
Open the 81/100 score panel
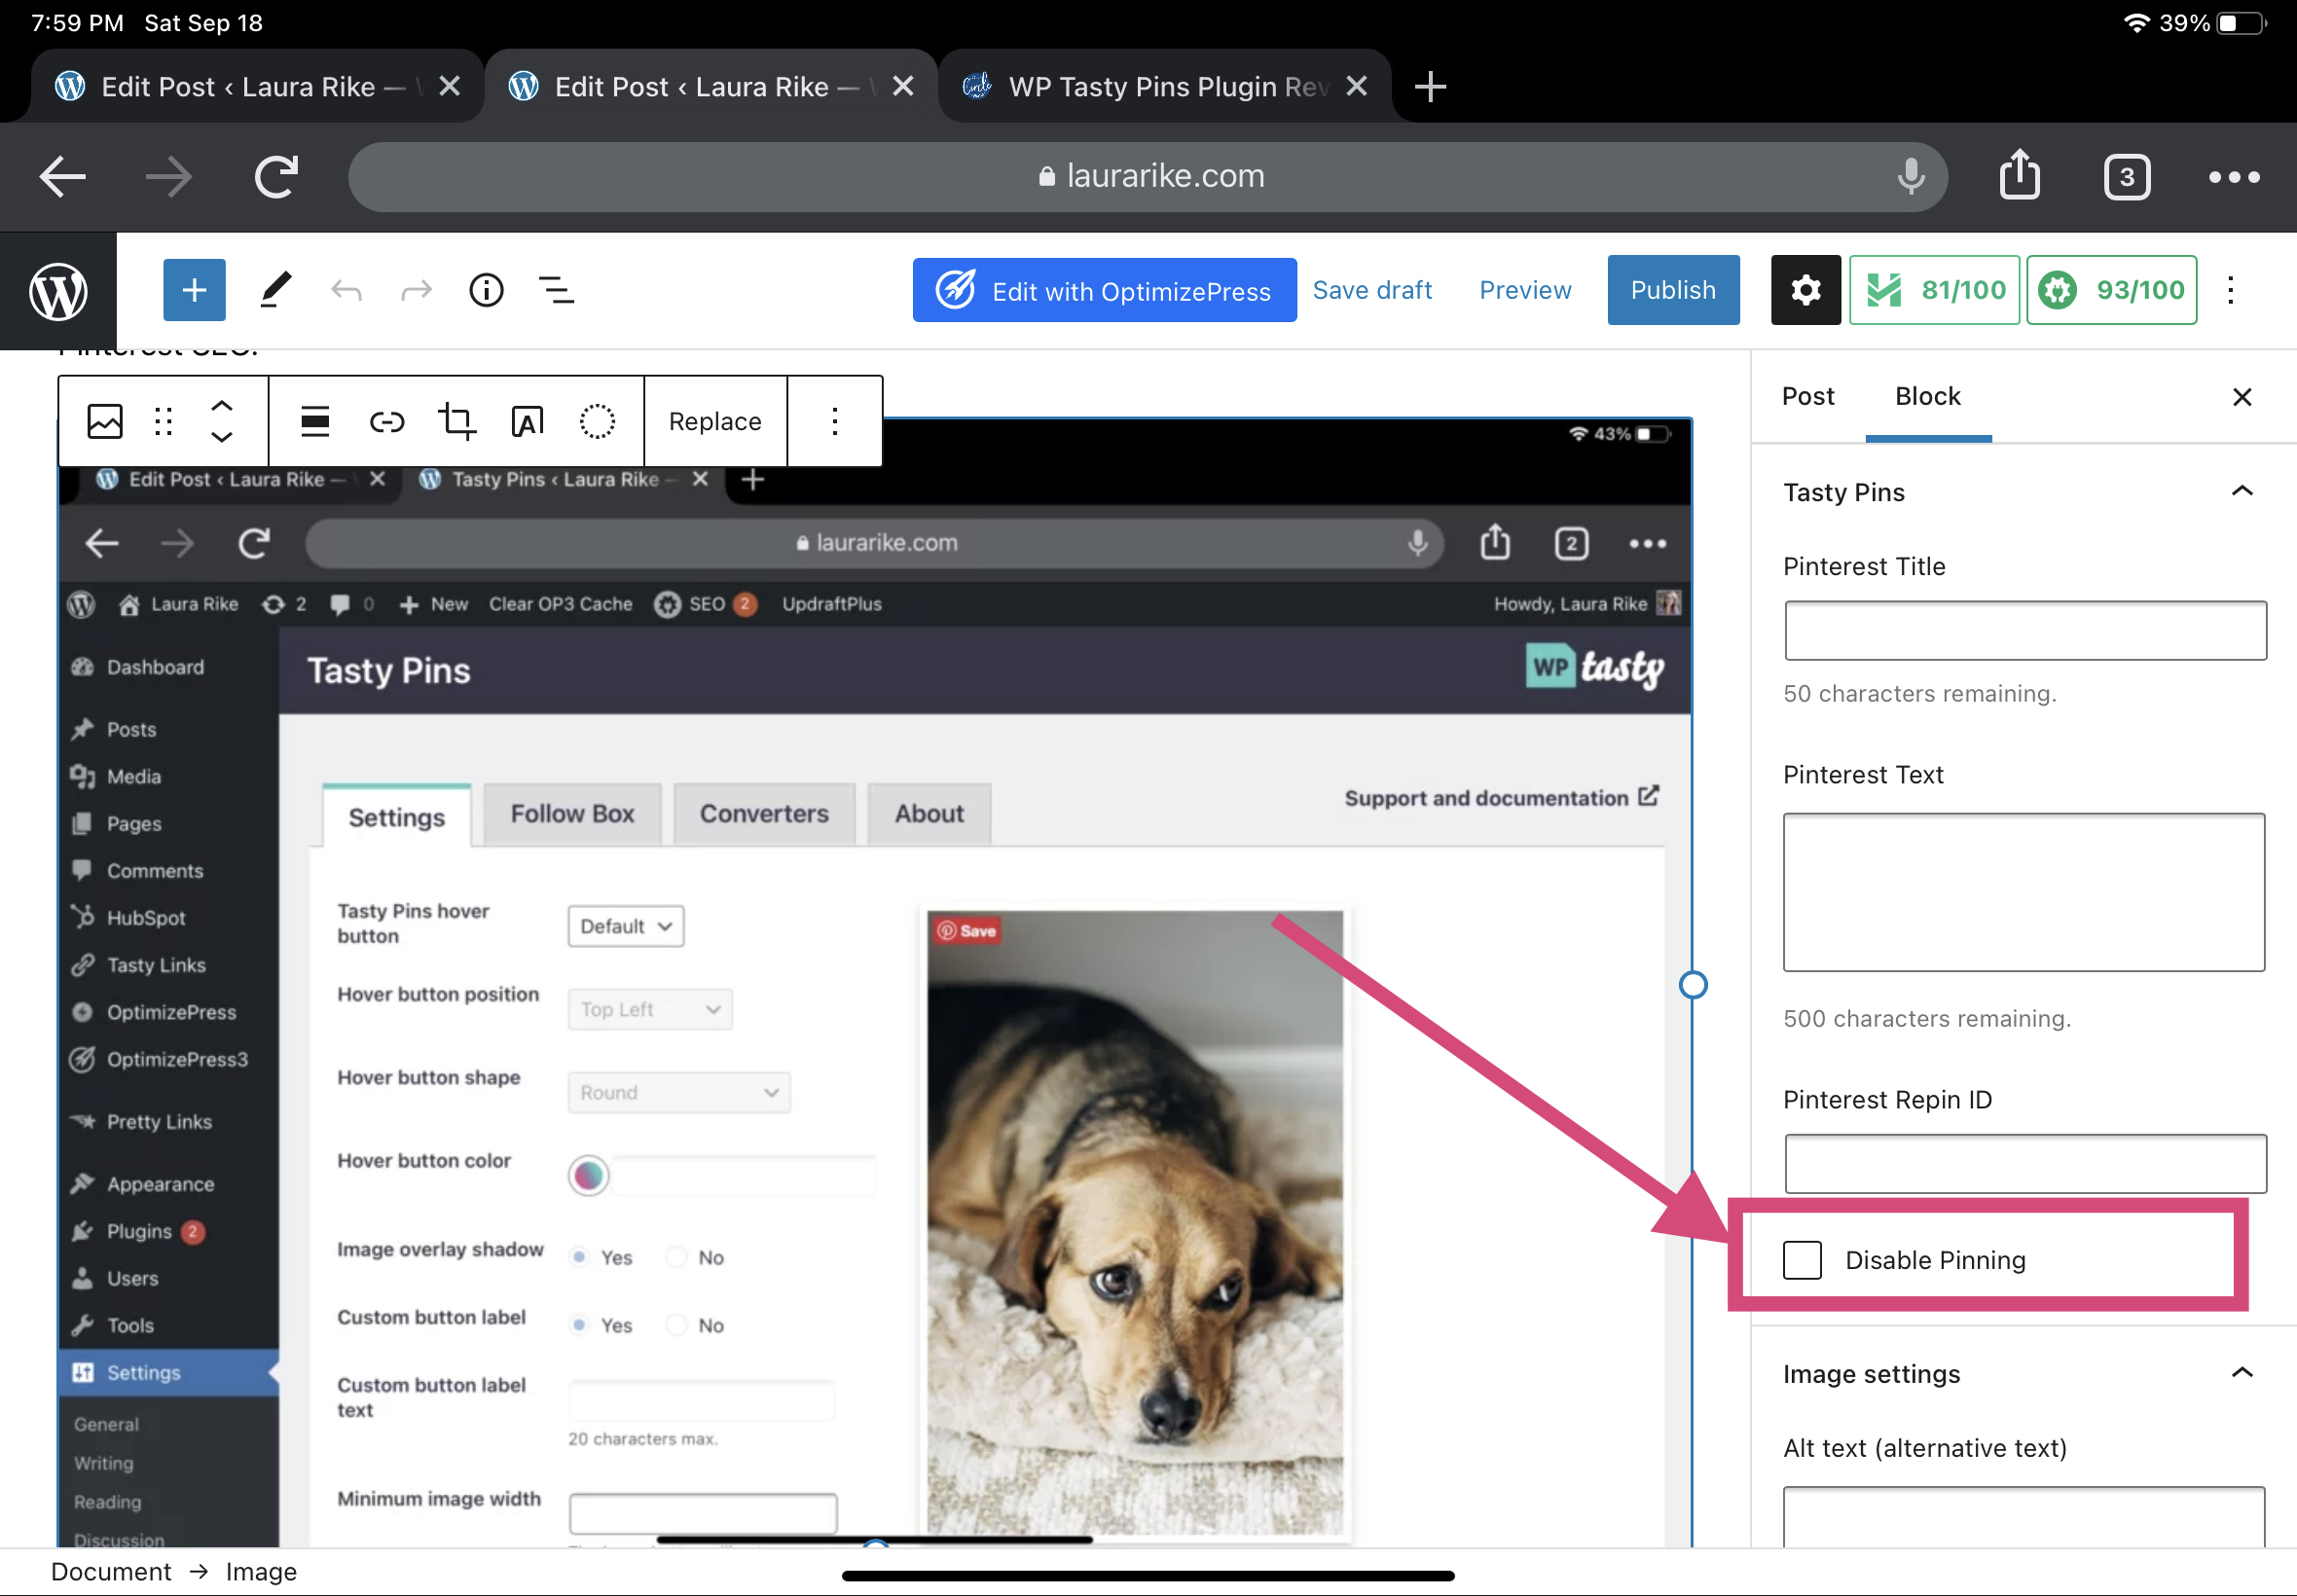1934,290
